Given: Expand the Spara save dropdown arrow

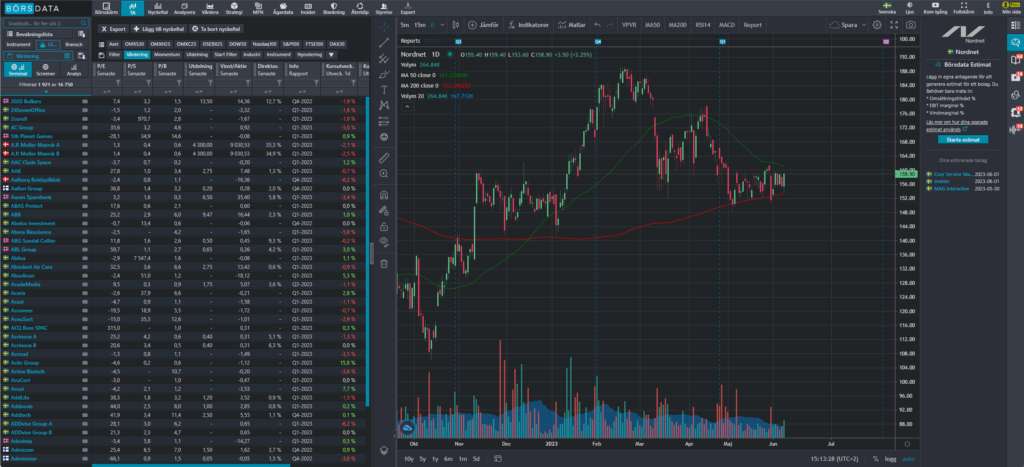Looking at the screenshot, I should [864, 25].
